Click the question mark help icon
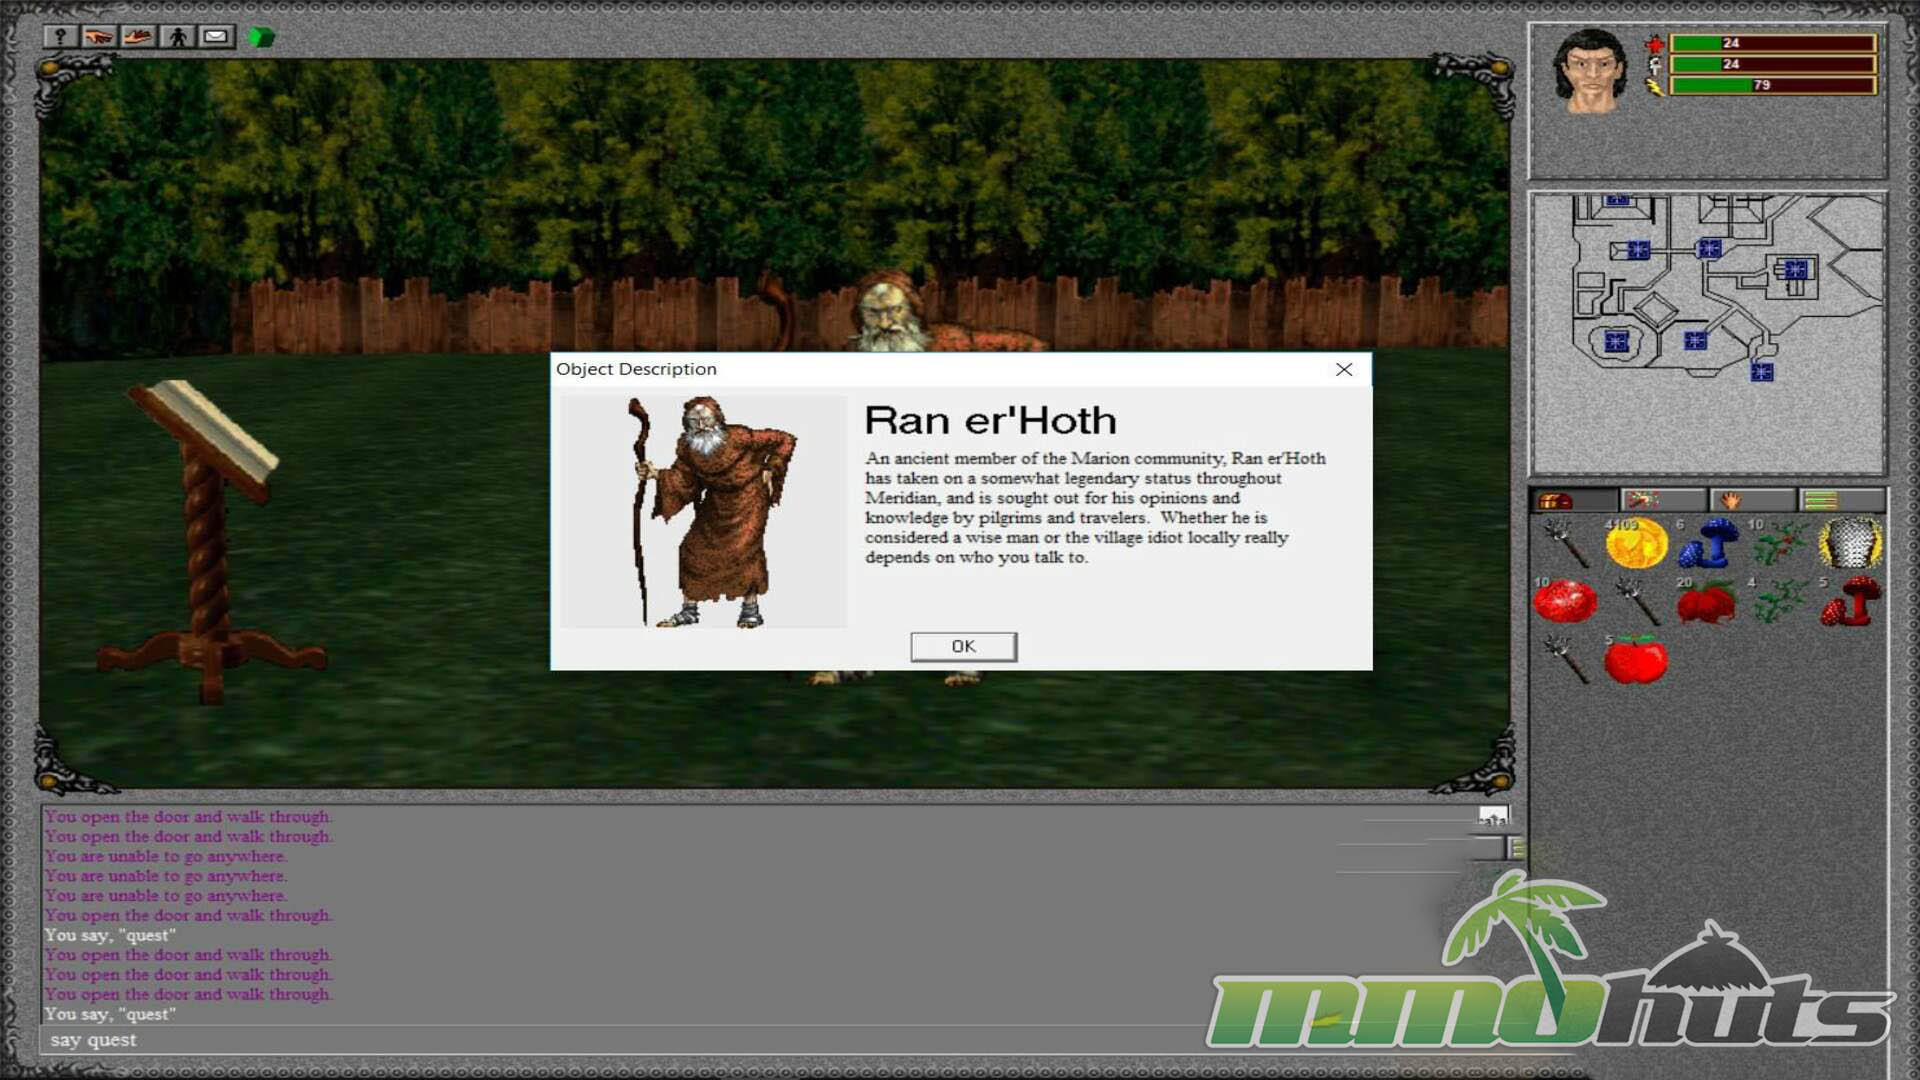The width and height of the screenshot is (1920, 1080). (60, 37)
